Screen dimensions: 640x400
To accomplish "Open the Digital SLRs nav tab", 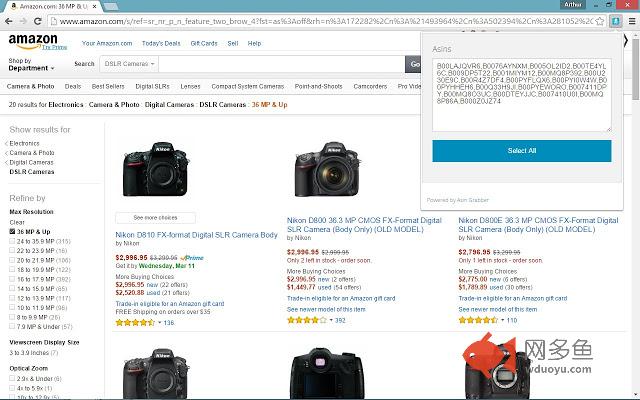I will [x=152, y=86].
